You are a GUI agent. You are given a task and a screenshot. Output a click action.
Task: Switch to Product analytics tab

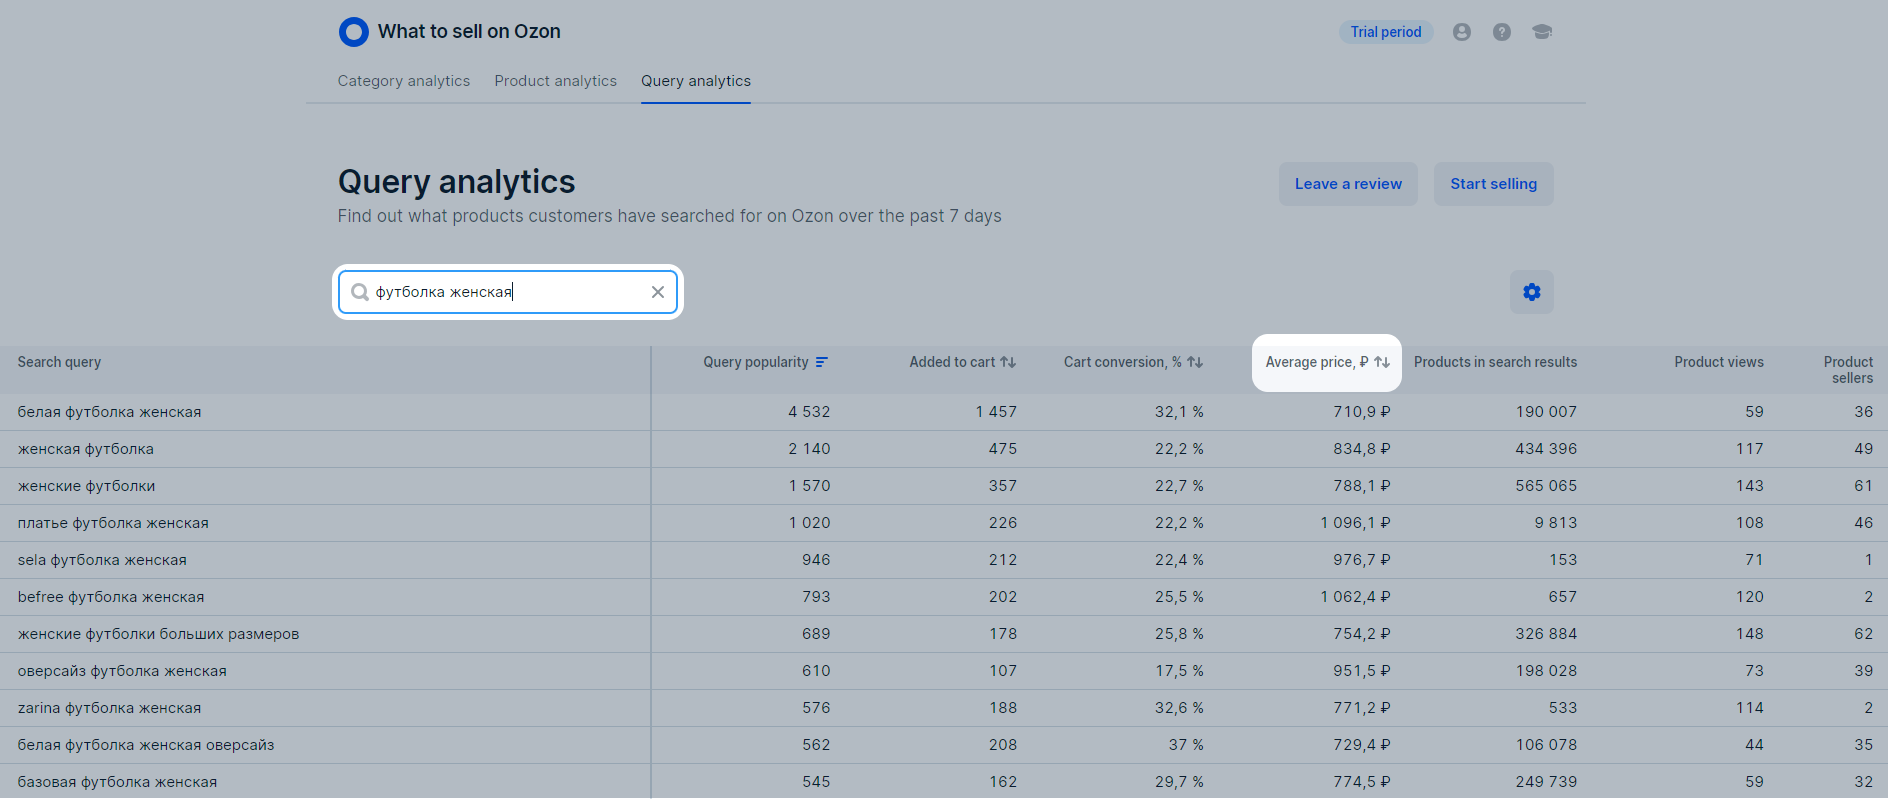555,81
